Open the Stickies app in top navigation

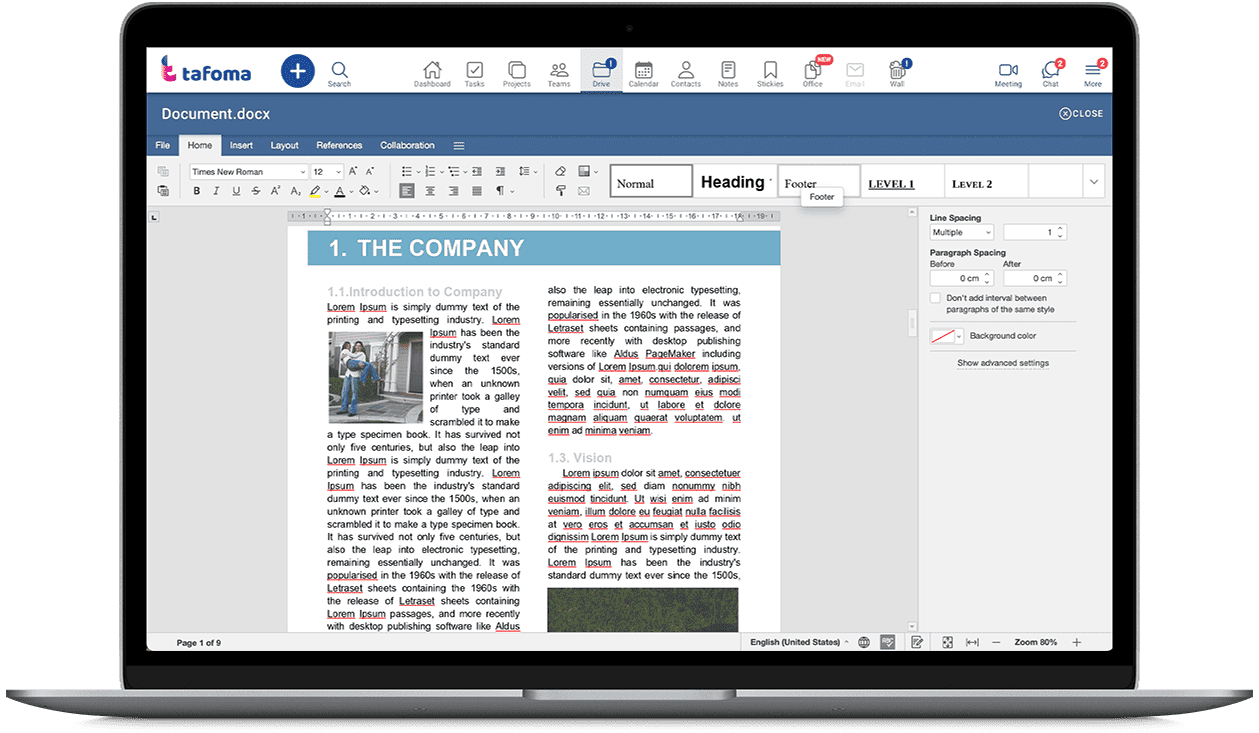pos(770,73)
